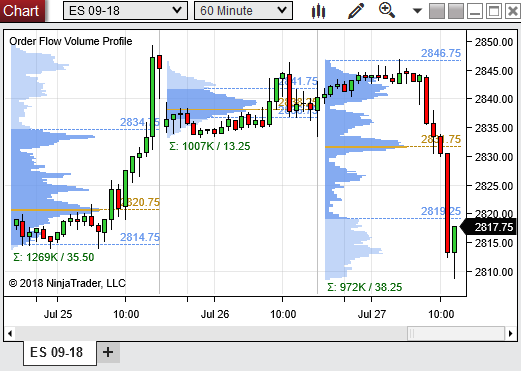This screenshot has width=521, height=371.
Task: Click the scrollbar left arrow
Action: (x=10, y=333)
